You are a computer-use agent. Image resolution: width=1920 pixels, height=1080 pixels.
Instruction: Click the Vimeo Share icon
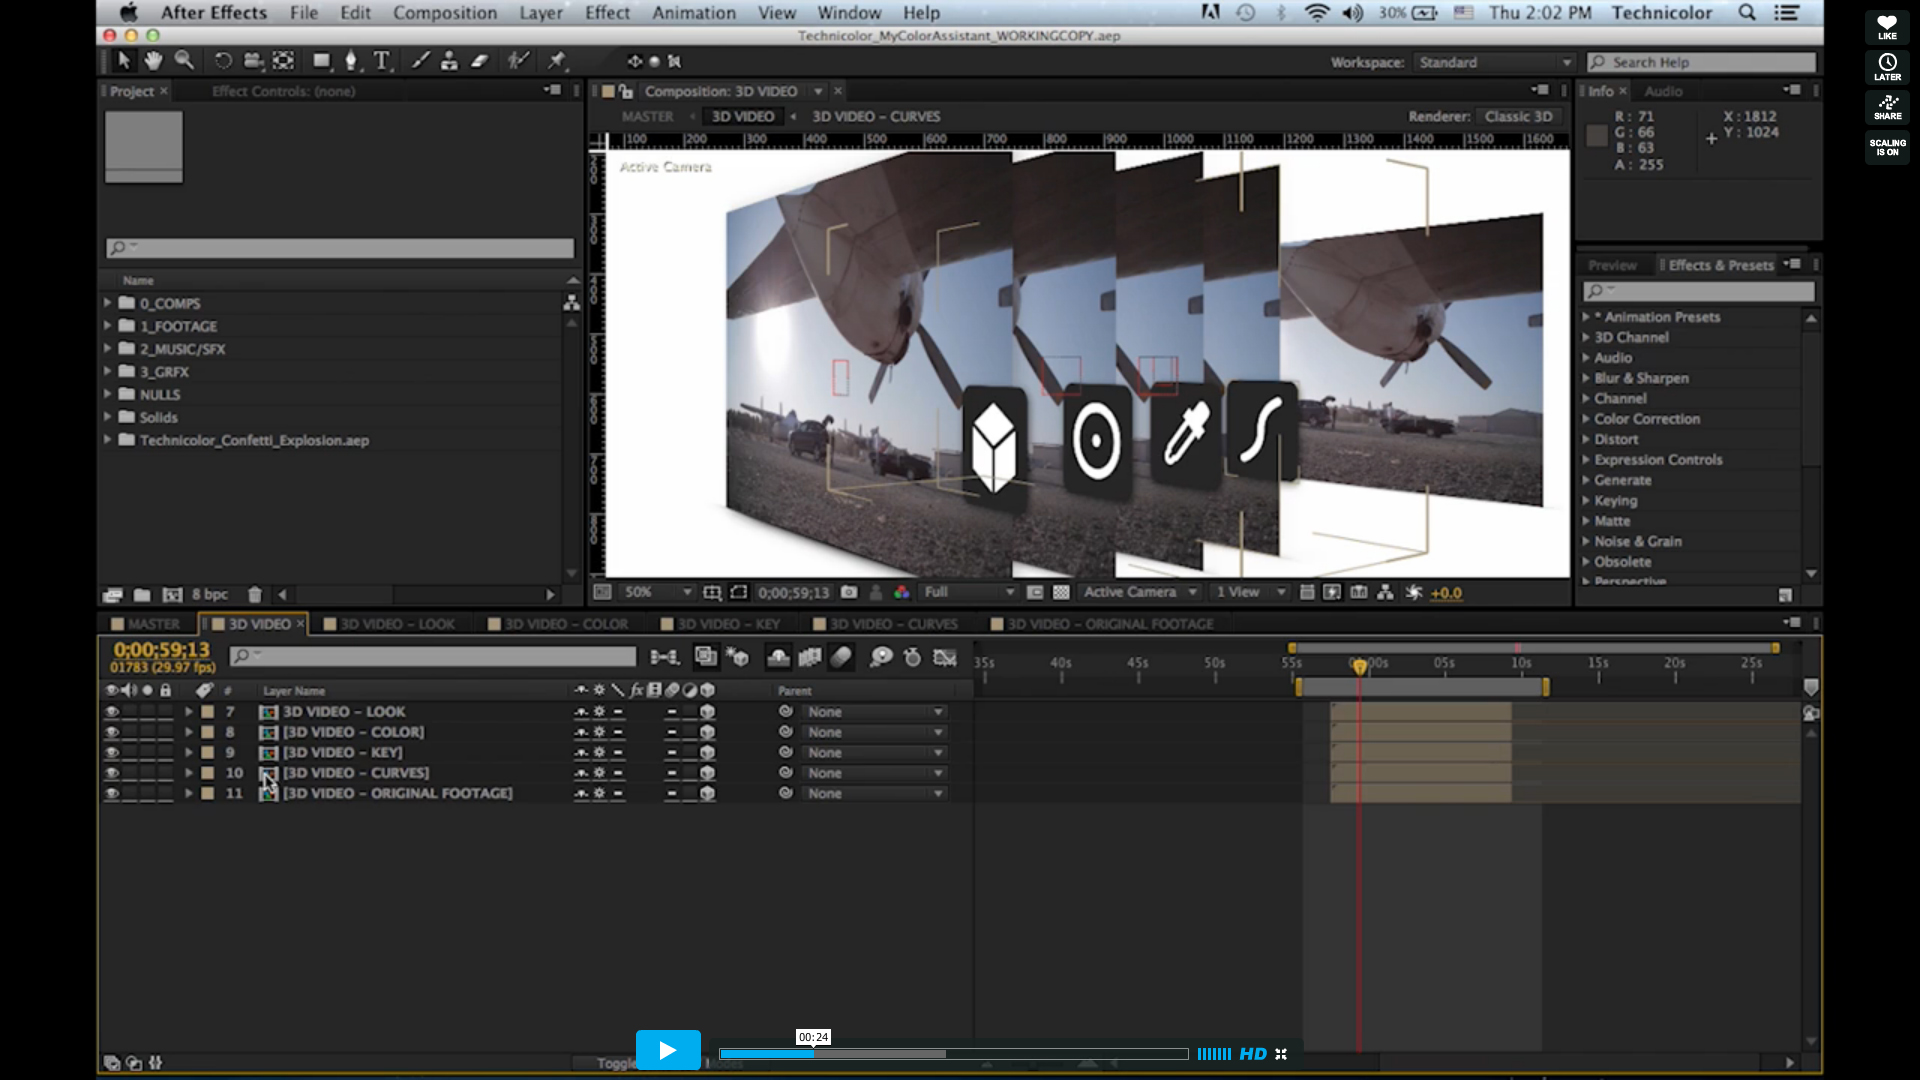pos(1887,107)
